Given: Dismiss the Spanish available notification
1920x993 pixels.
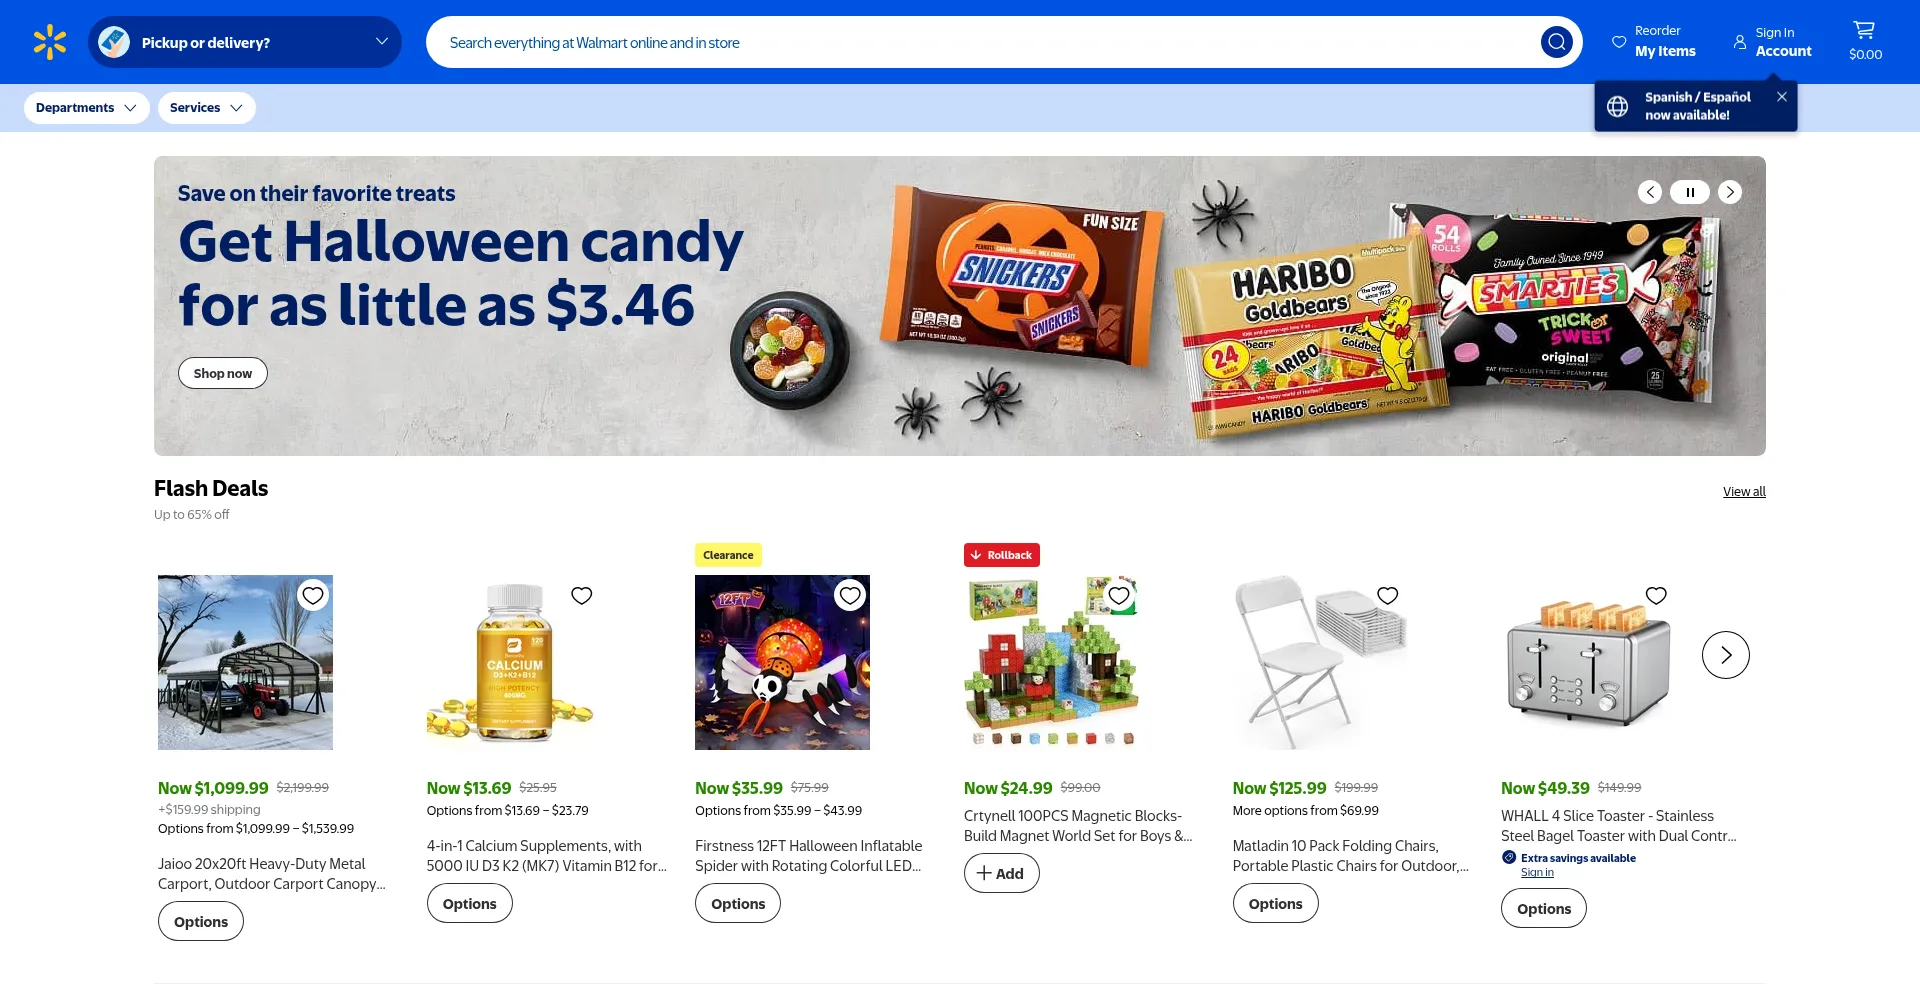Looking at the screenshot, I should click(x=1782, y=97).
